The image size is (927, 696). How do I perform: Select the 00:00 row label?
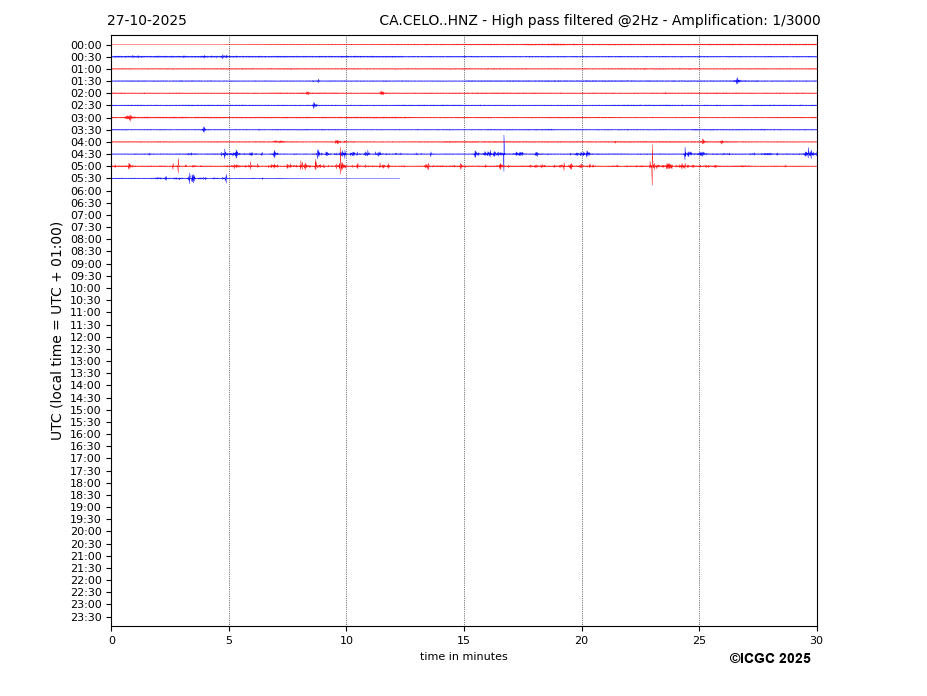coord(86,45)
